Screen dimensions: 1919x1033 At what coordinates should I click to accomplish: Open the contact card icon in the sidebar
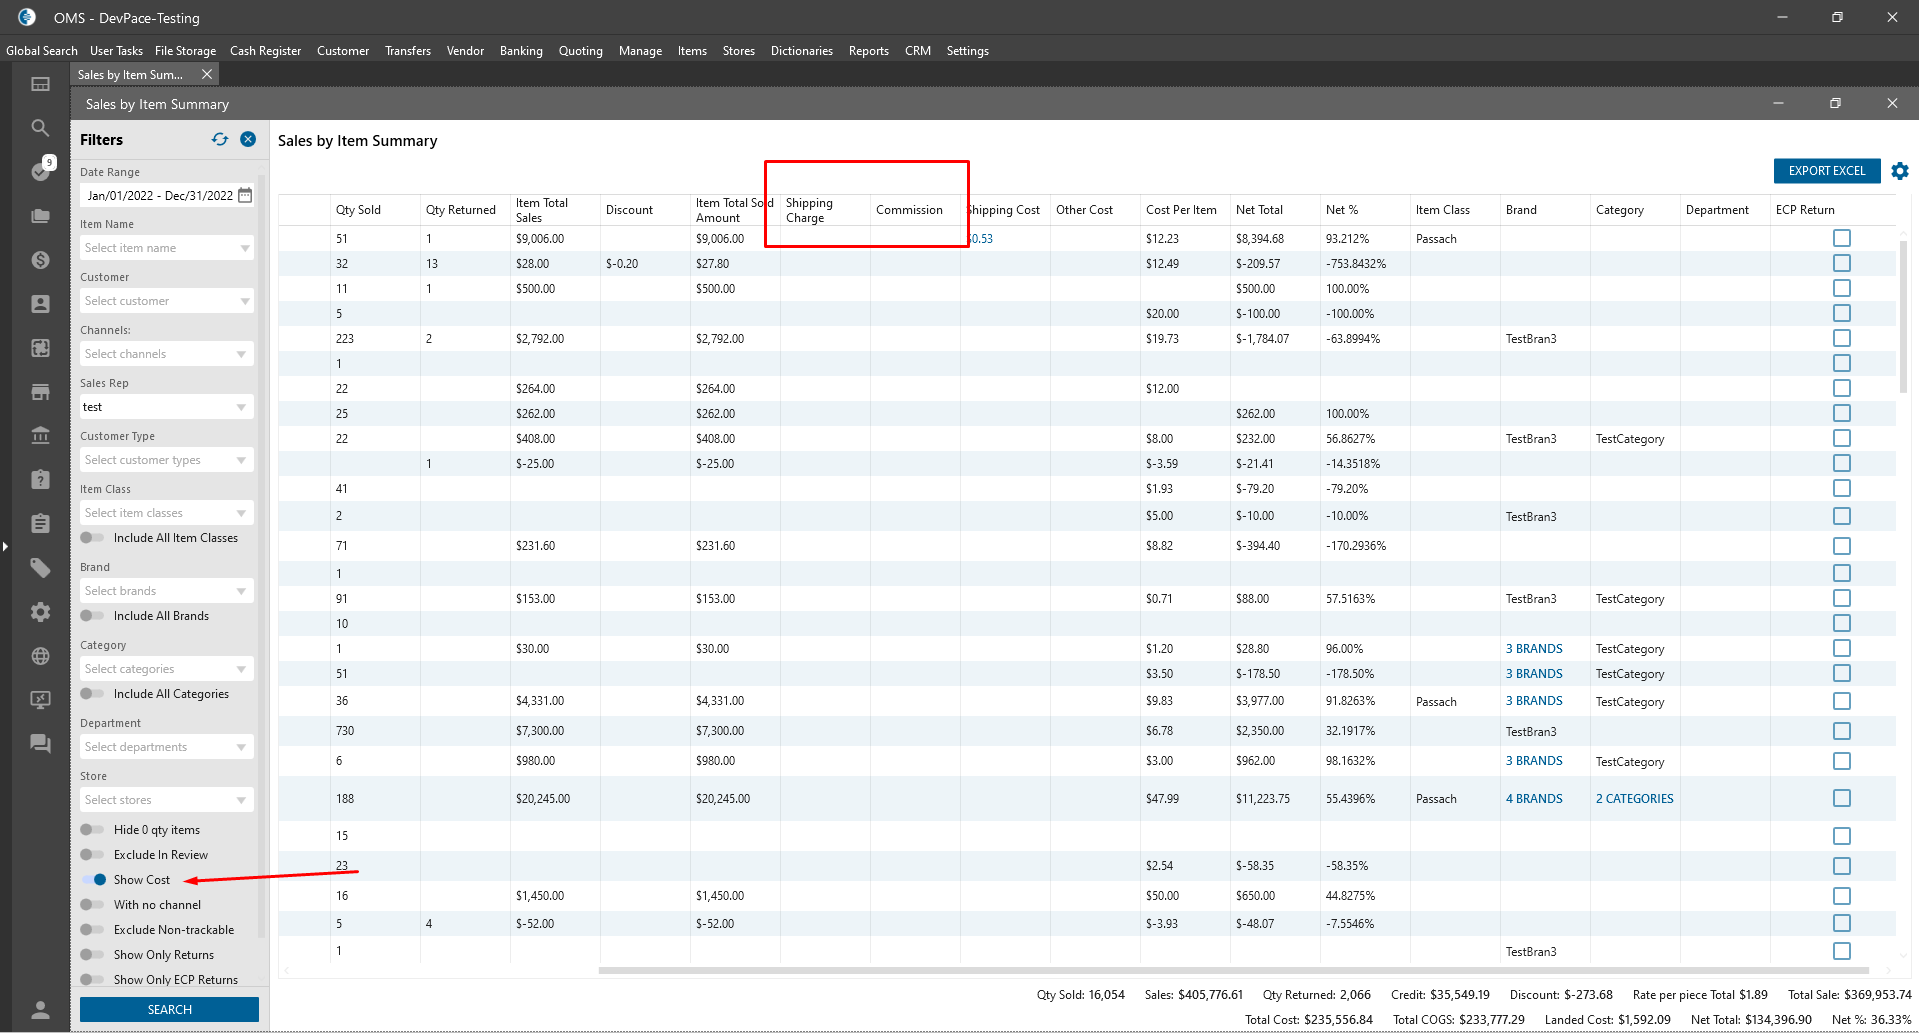[40, 304]
